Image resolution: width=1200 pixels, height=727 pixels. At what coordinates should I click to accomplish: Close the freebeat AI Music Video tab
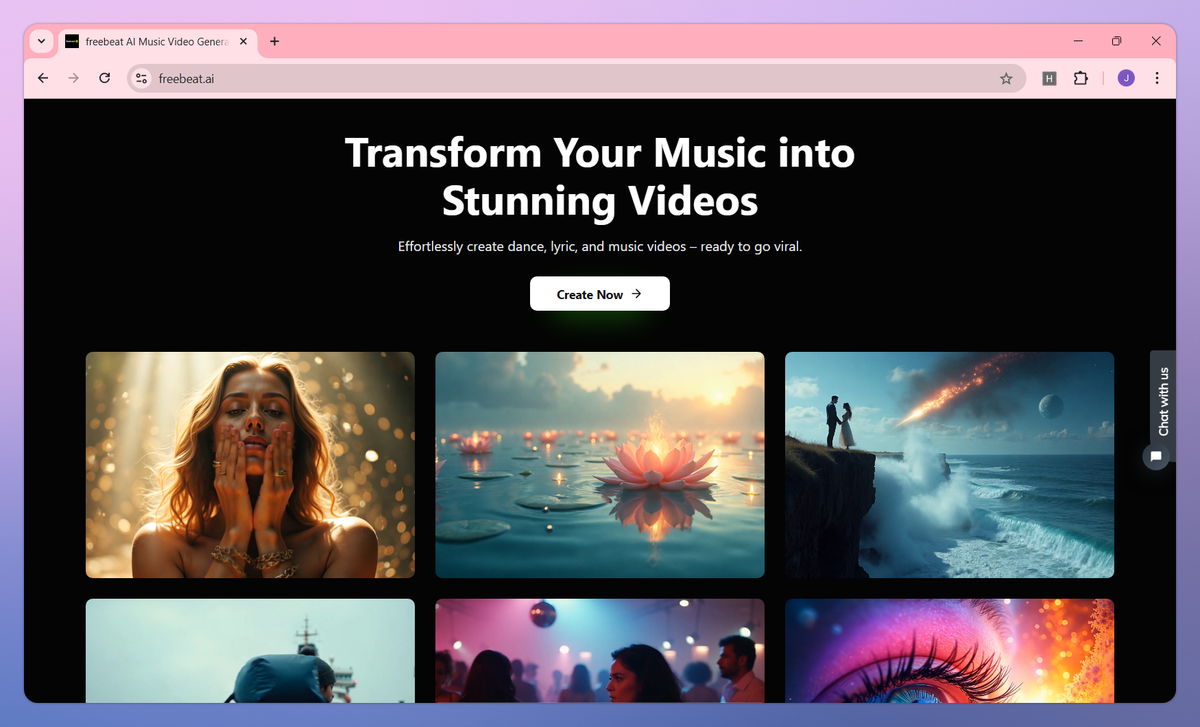pyautogui.click(x=243, y=41)
